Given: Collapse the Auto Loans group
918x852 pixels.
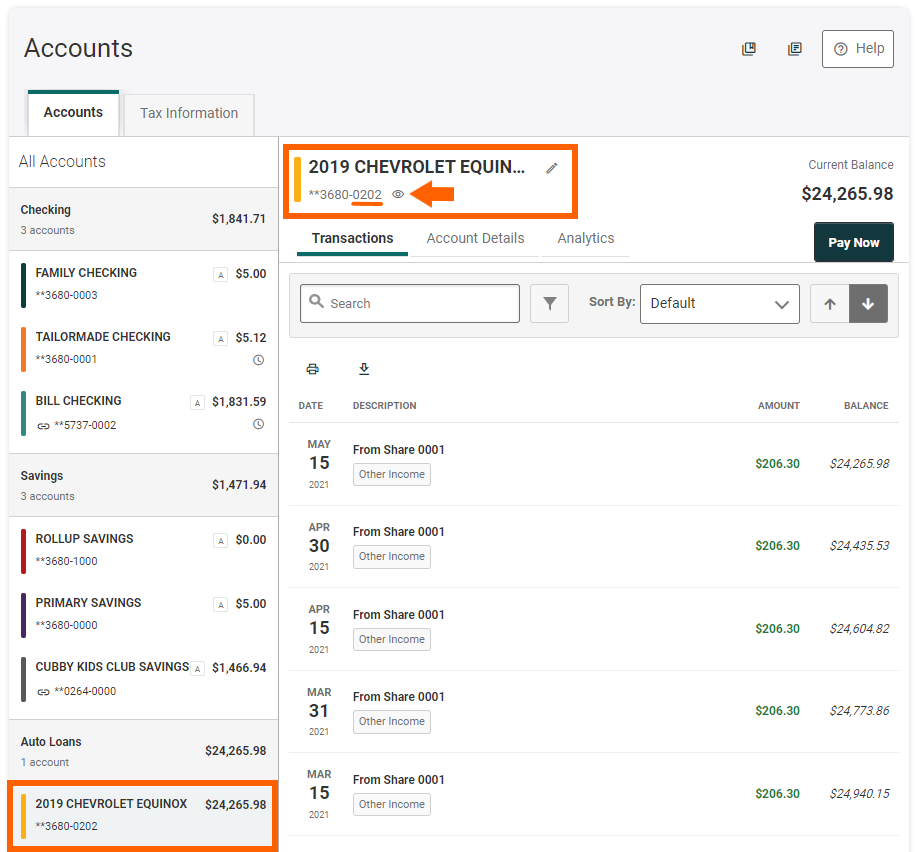Looking at the screenshot, I should [x=143, y=751].
